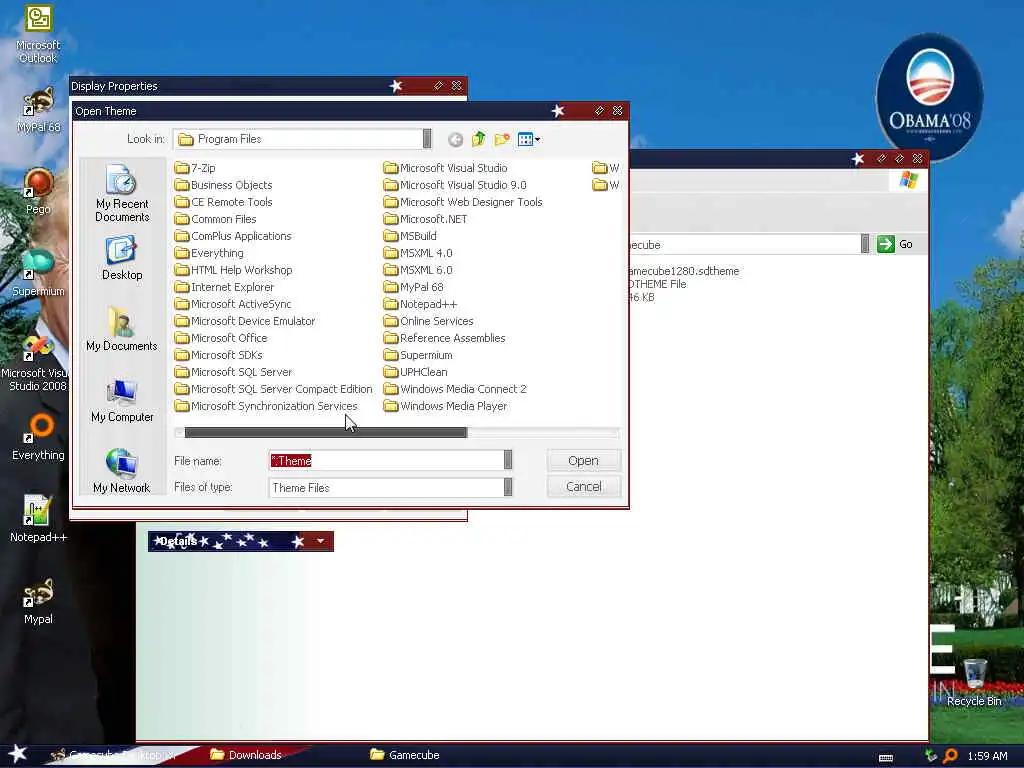Click the orange search tray icon
This screenshot has height=768, width=1024.
tap(950, 756)
